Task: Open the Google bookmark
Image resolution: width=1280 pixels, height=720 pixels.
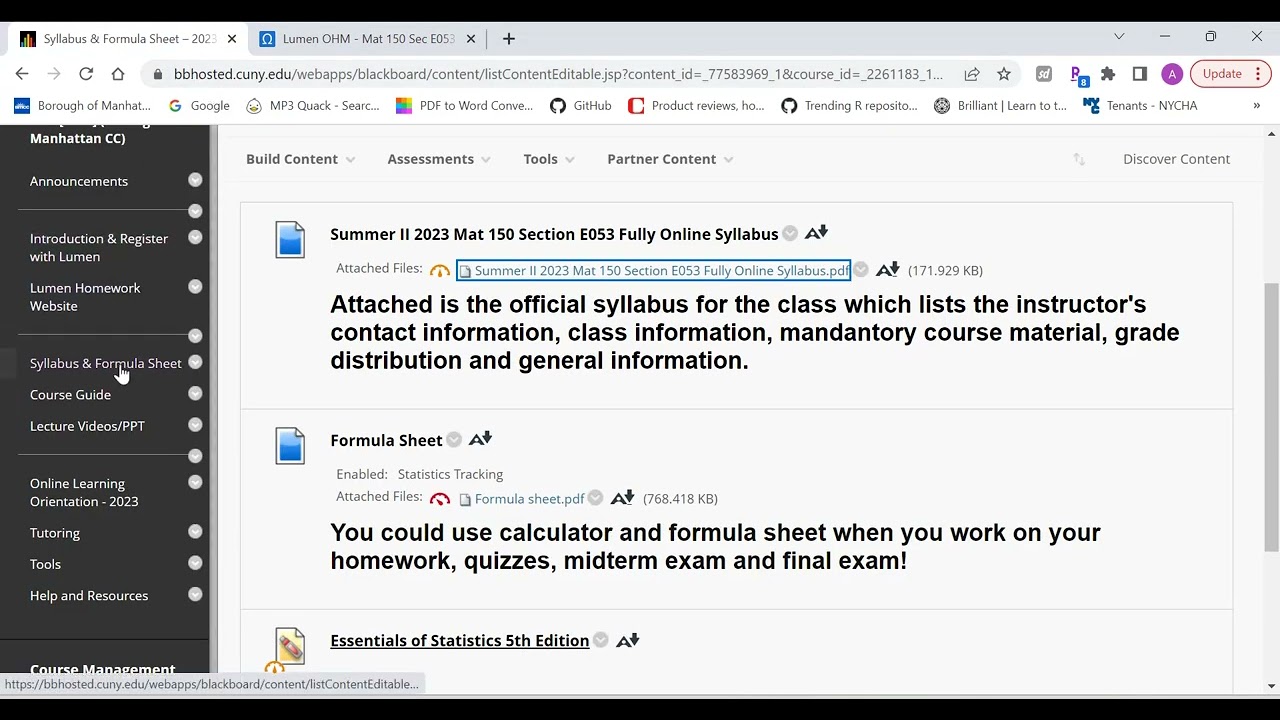Action: (199, 105)
